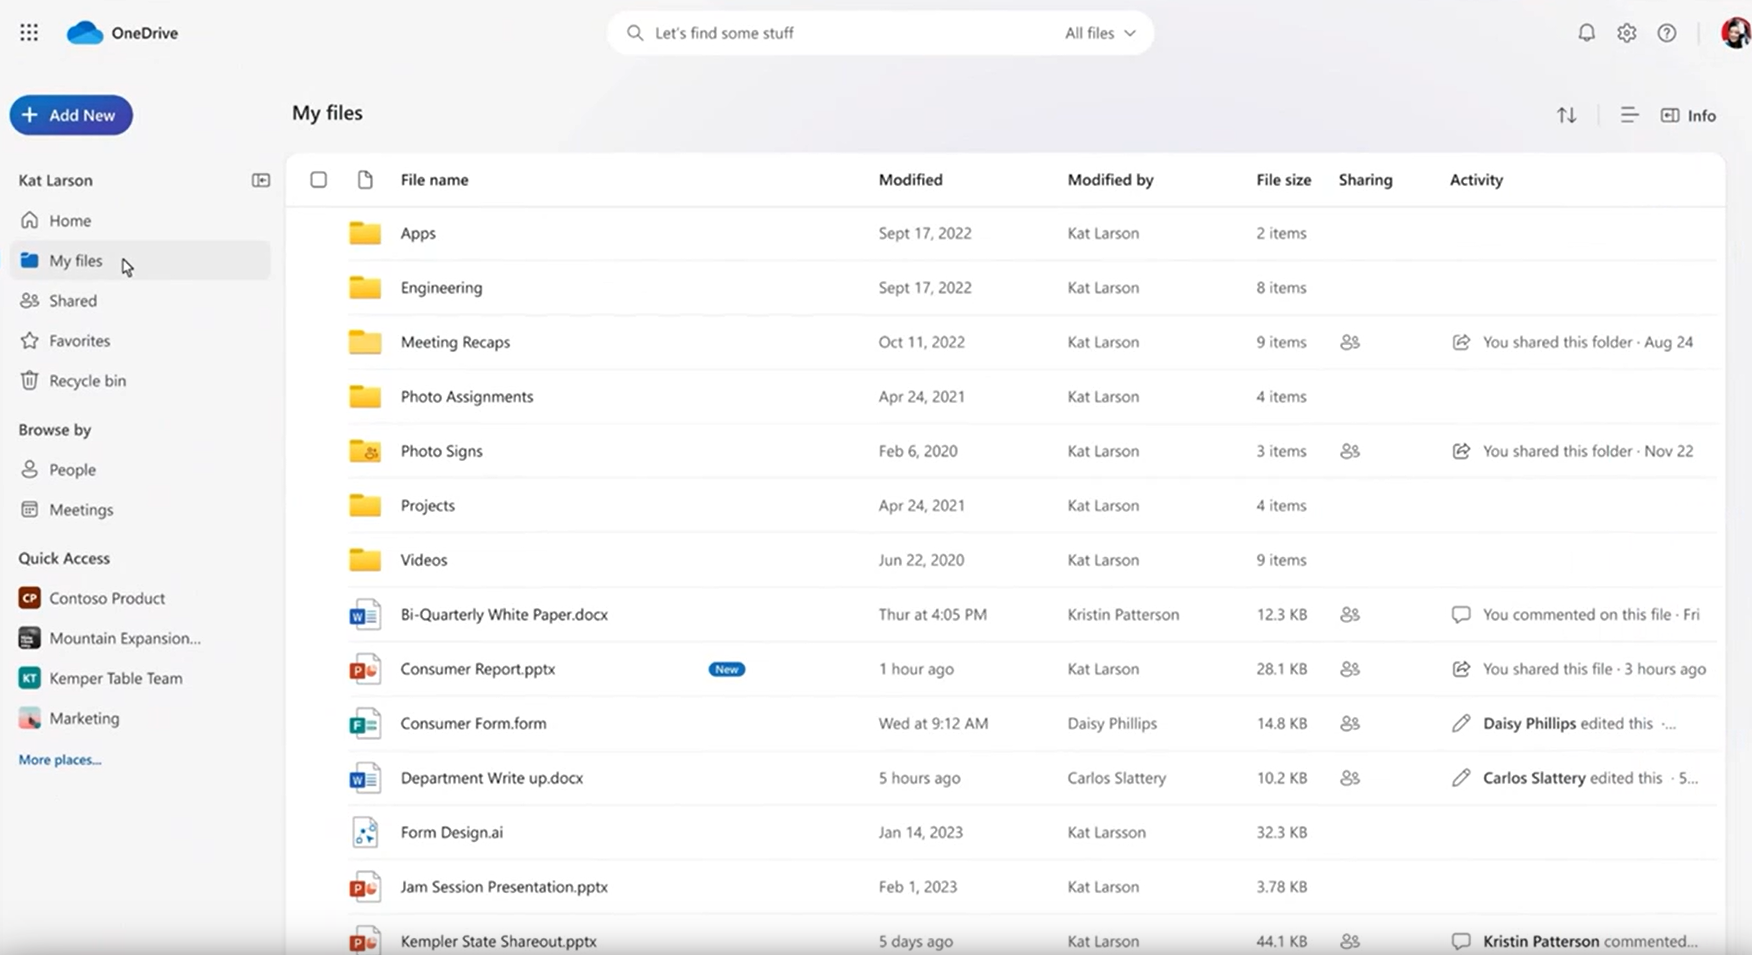Open Jam Session Presentation.pptx
Screen dimensions: 1752x955
(x=504, y=887)
